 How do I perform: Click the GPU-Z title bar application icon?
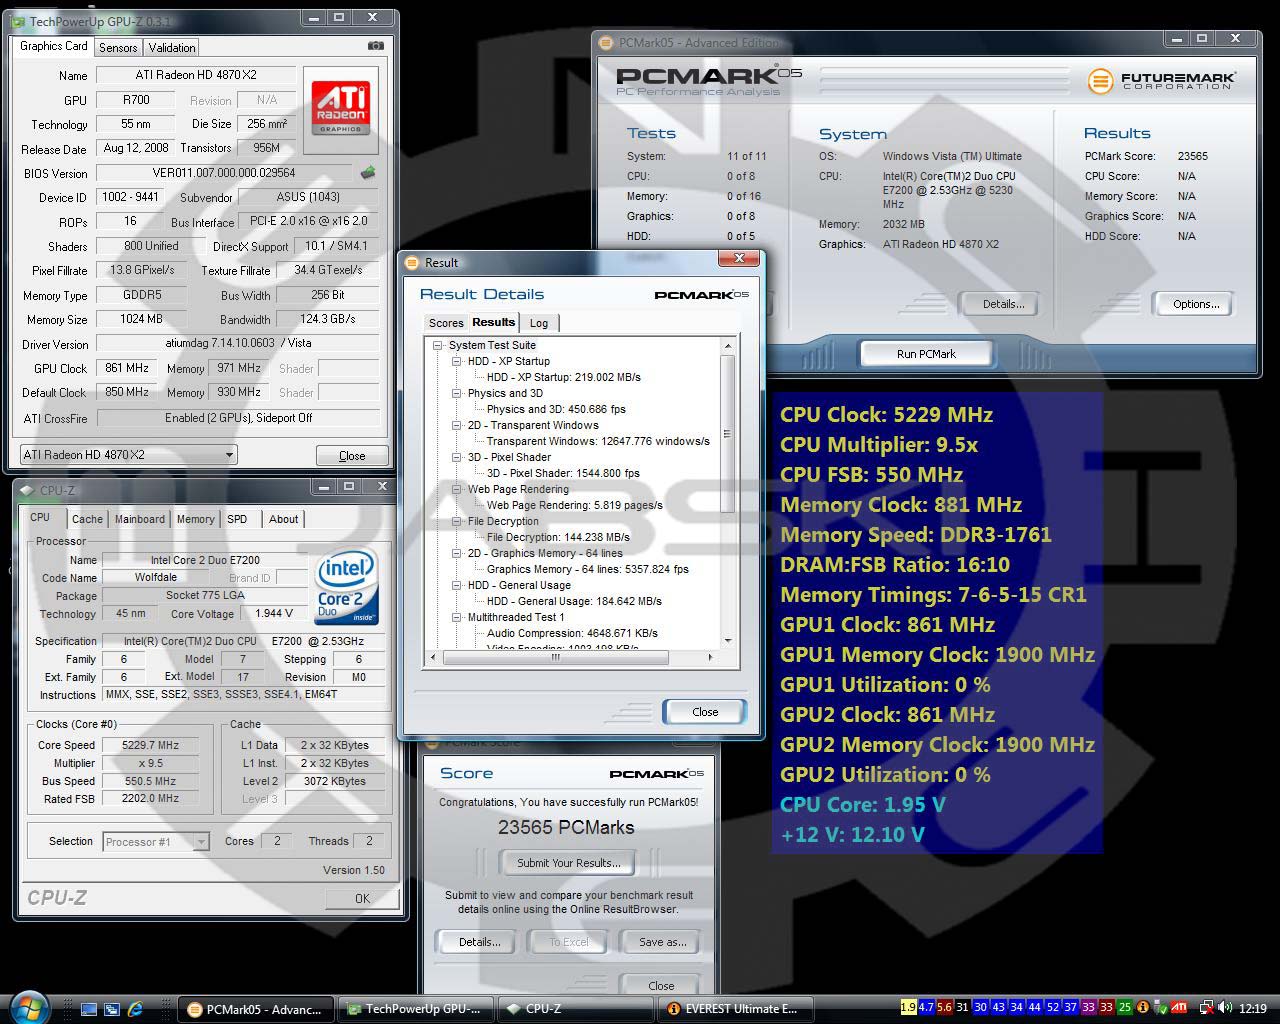pyautogui.click(x=18, y=20)
